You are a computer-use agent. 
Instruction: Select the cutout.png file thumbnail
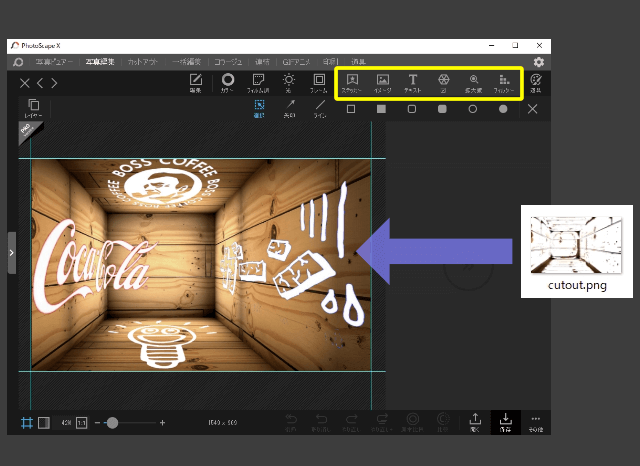pos(576,245)
